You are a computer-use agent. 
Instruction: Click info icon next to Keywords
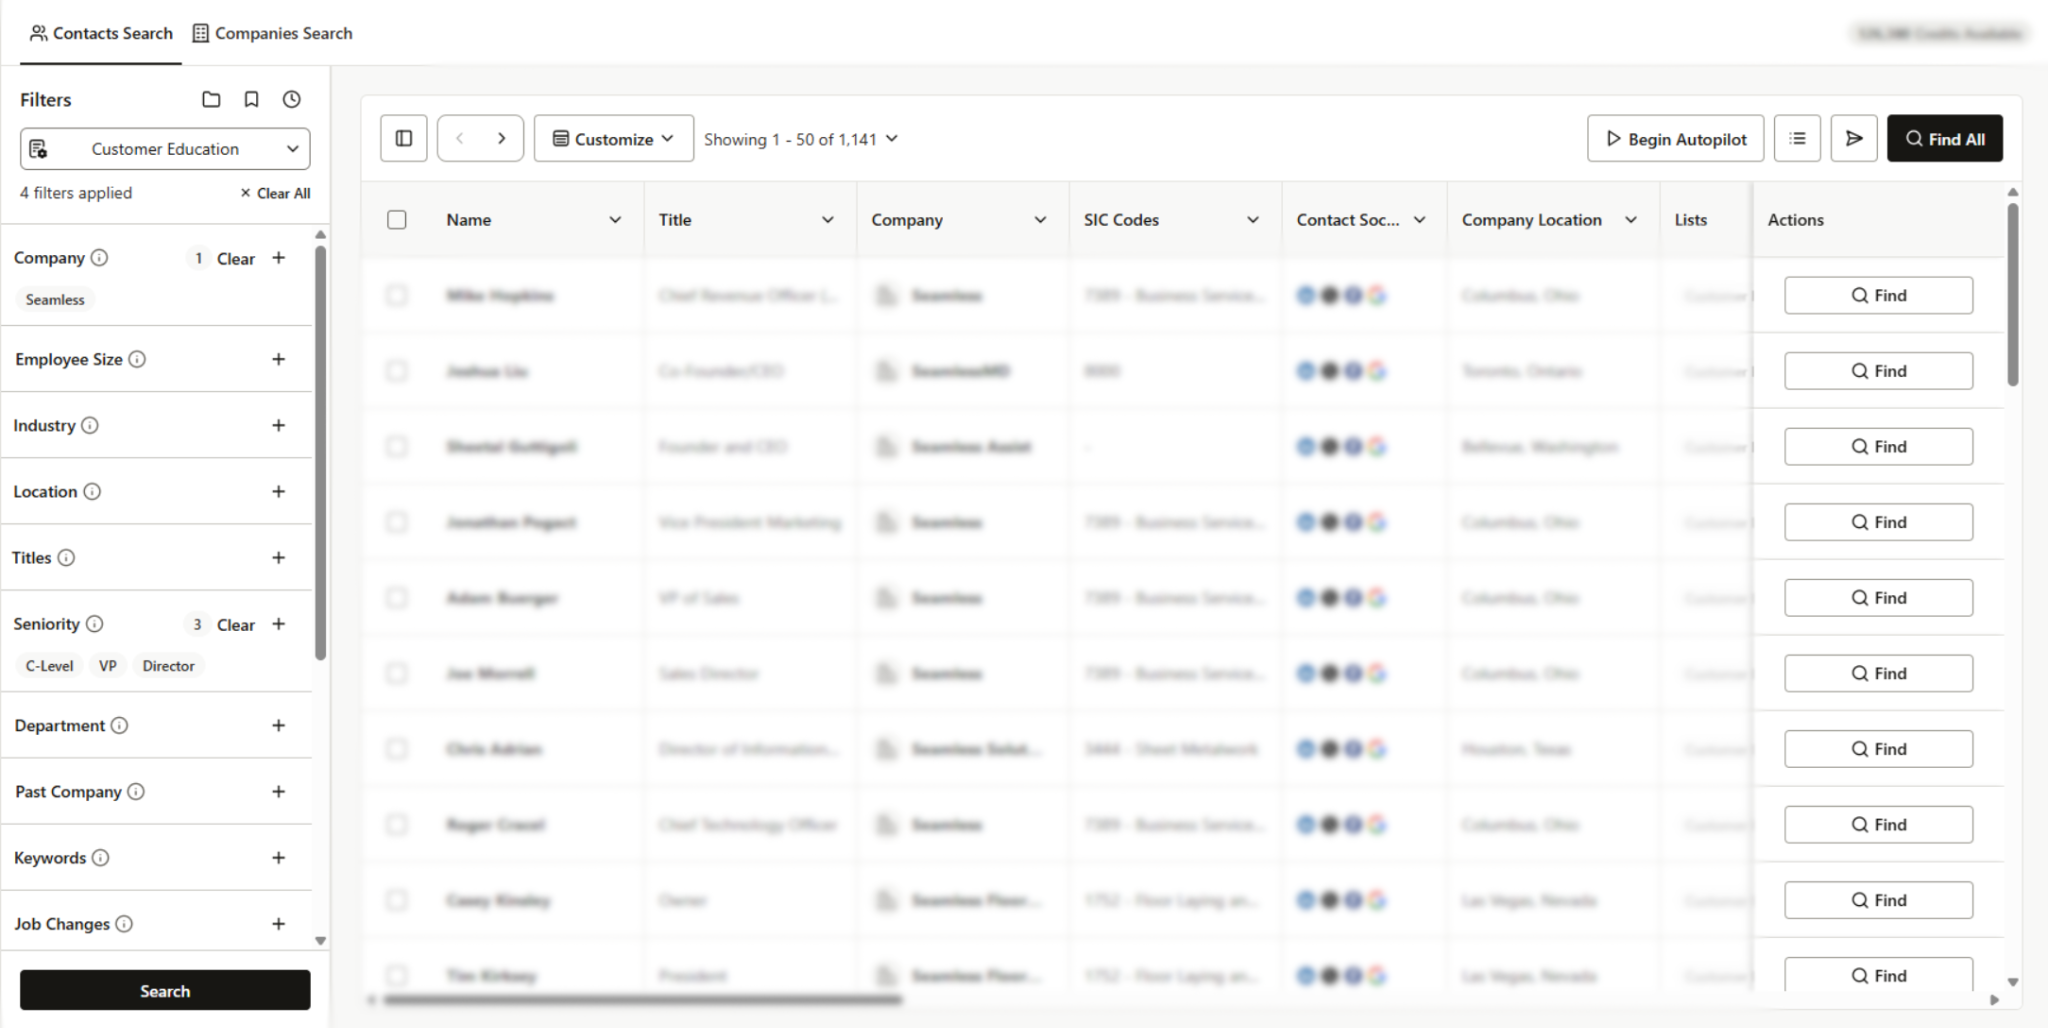tap(100, 857)
